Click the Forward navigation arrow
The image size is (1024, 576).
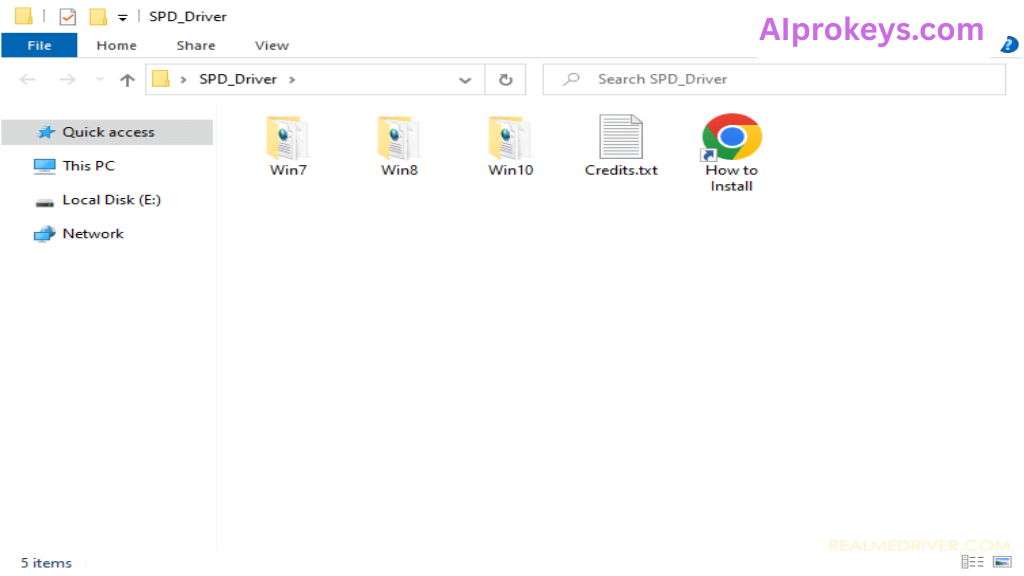[x=67, y=80]
